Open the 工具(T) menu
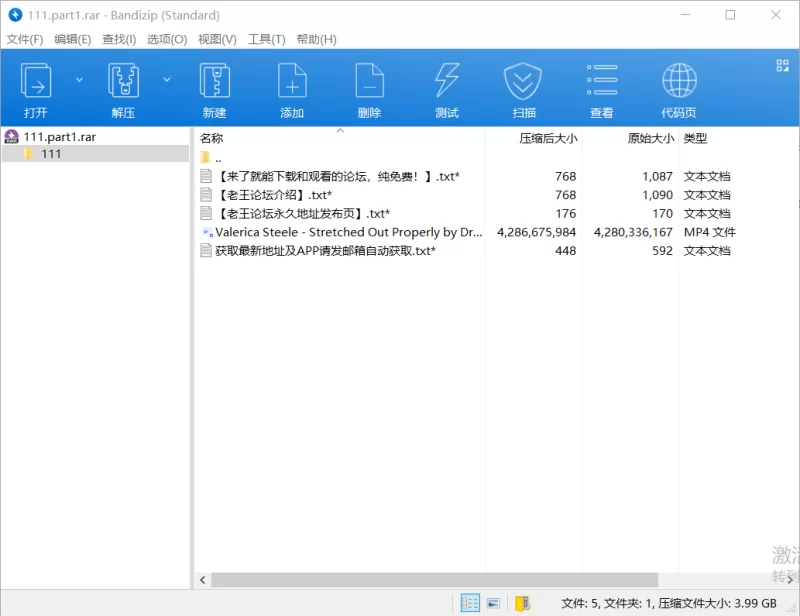This screenshot has width=800, height=616. (x=266, y=39)
